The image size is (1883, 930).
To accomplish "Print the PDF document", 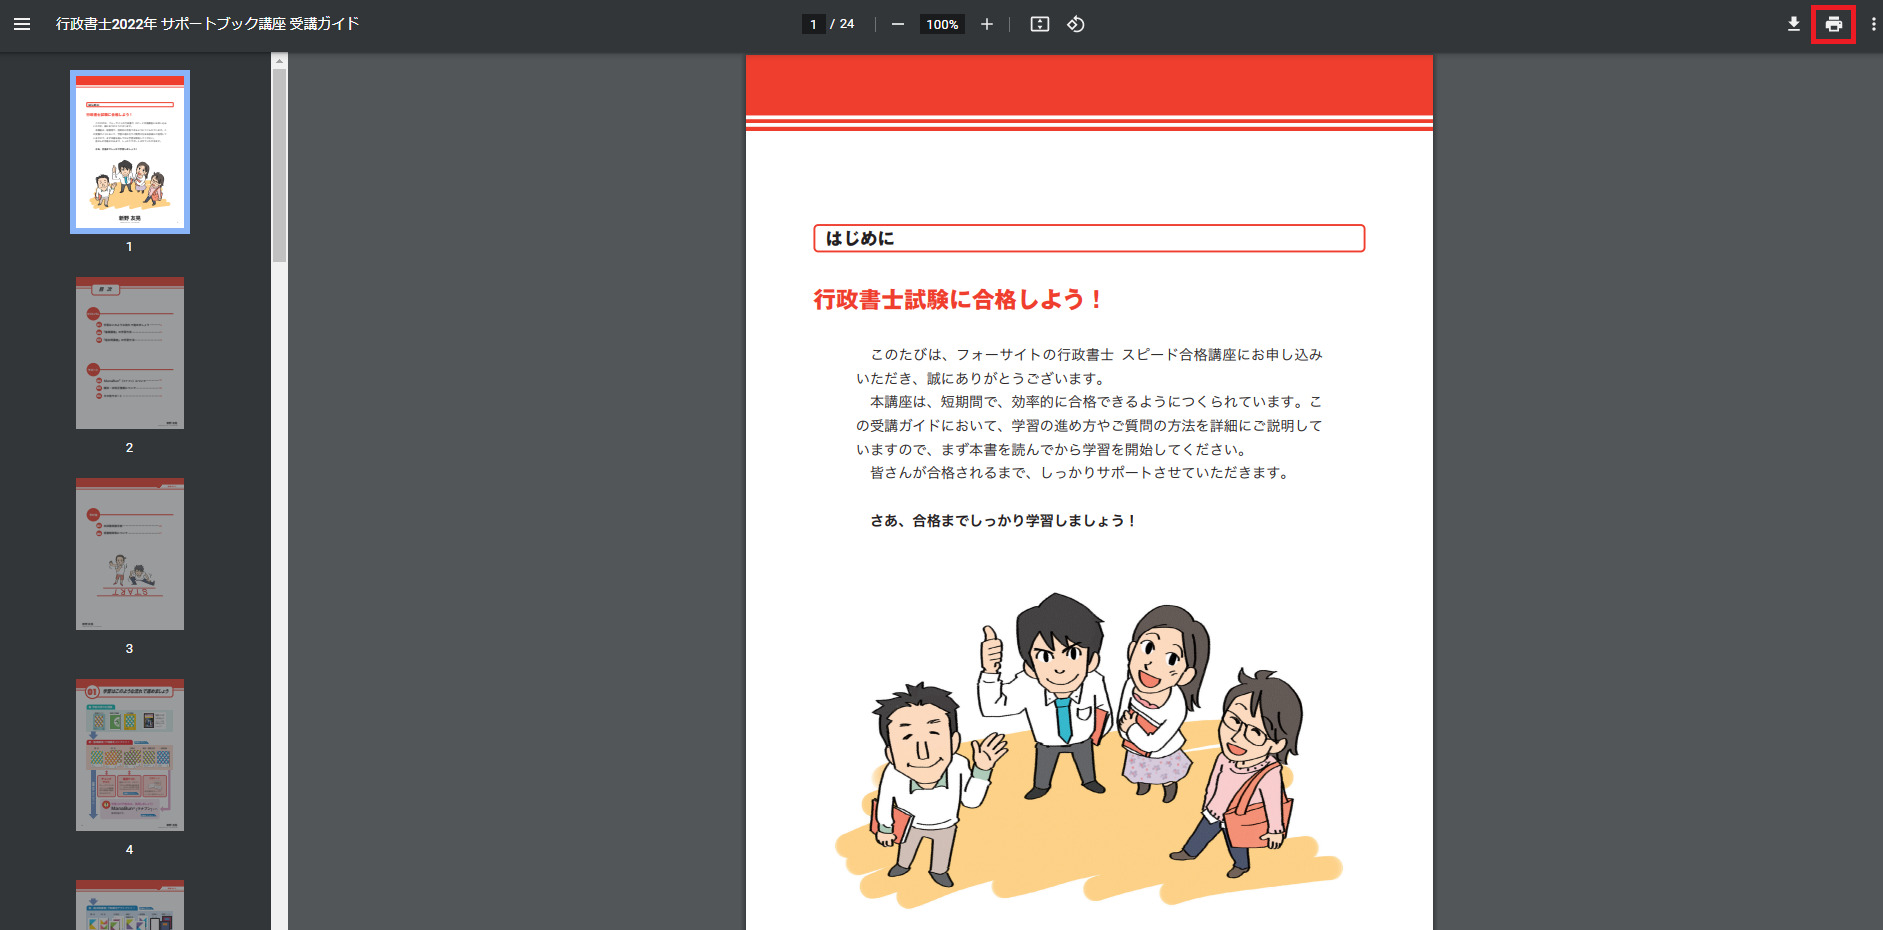I will coord(1833,24).
